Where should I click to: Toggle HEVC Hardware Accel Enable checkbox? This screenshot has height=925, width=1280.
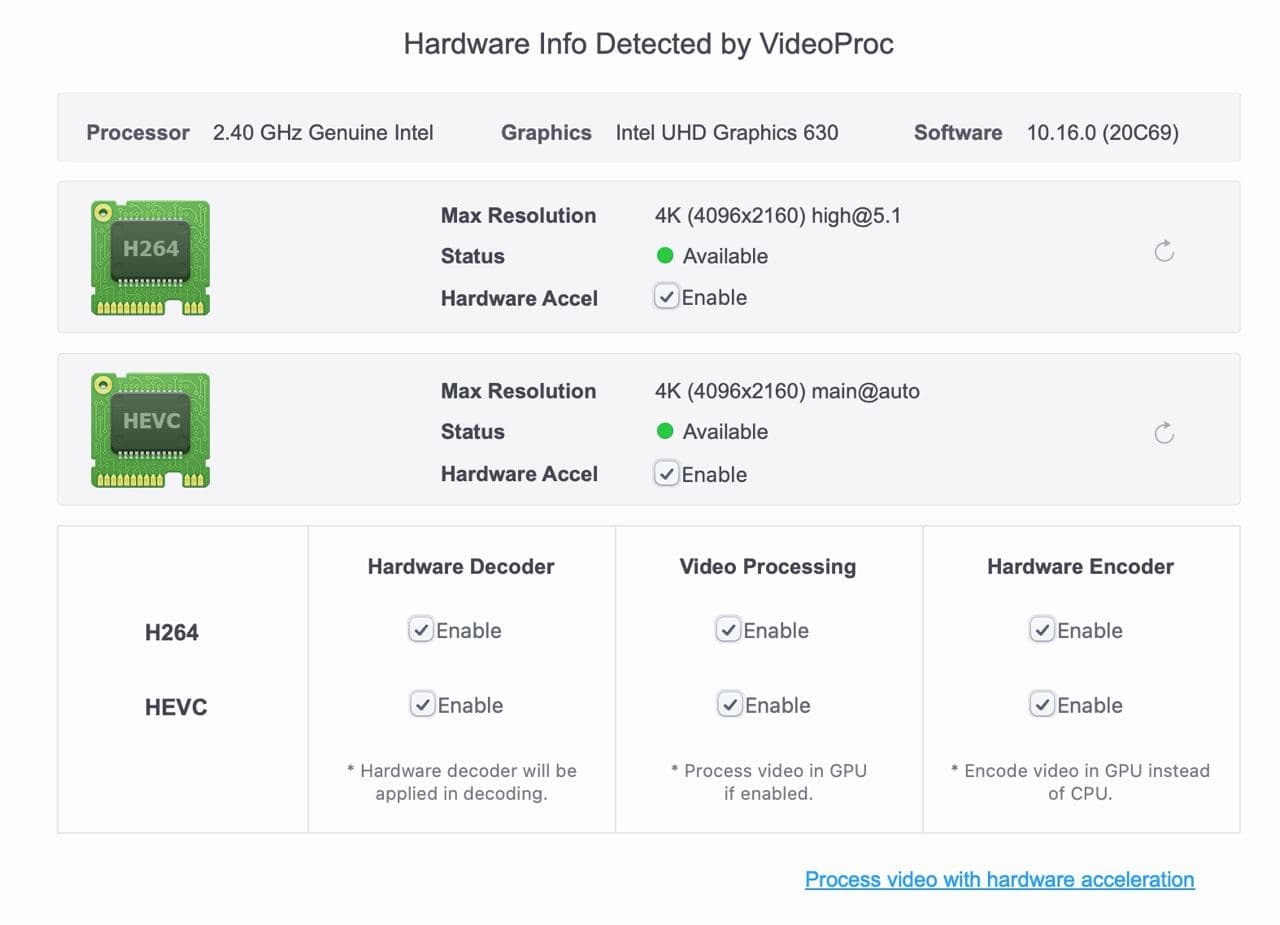click(666, 474)
